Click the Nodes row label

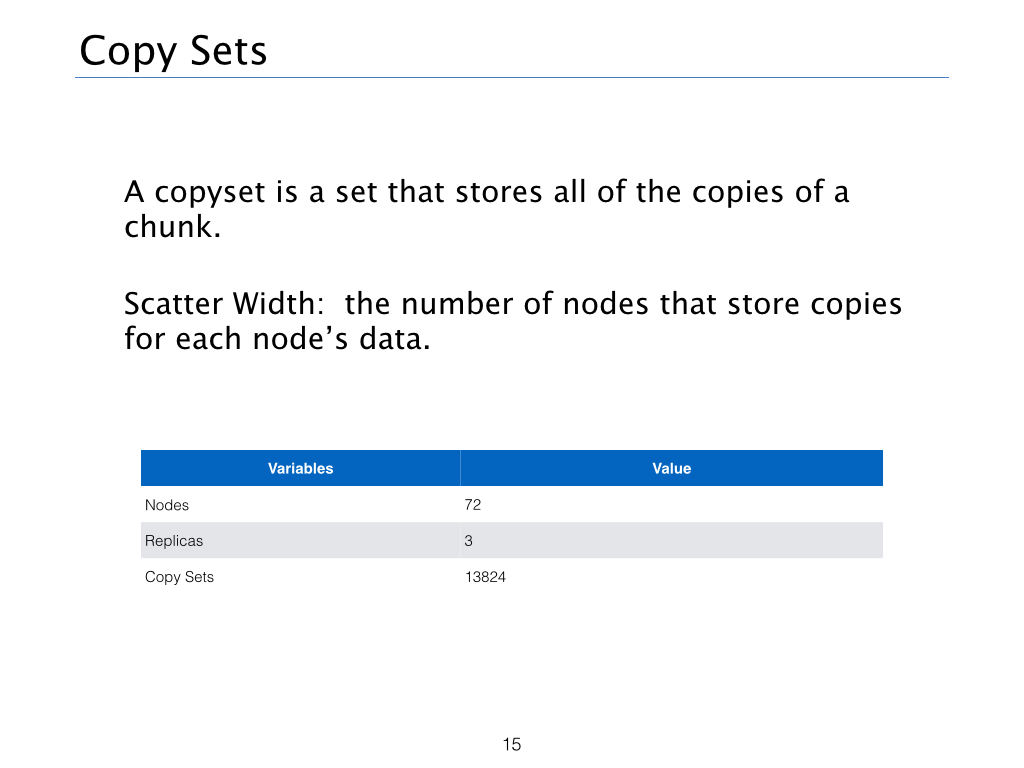167,505
